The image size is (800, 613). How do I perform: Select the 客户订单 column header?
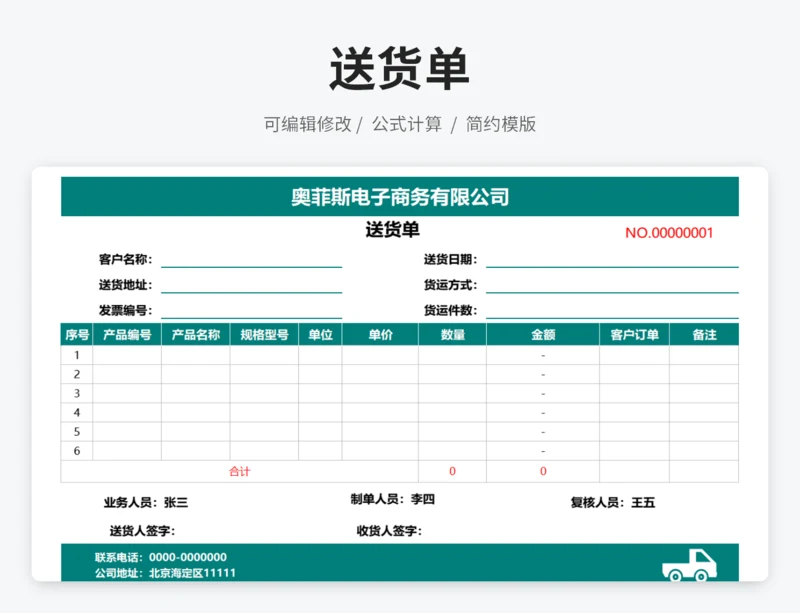634,335
